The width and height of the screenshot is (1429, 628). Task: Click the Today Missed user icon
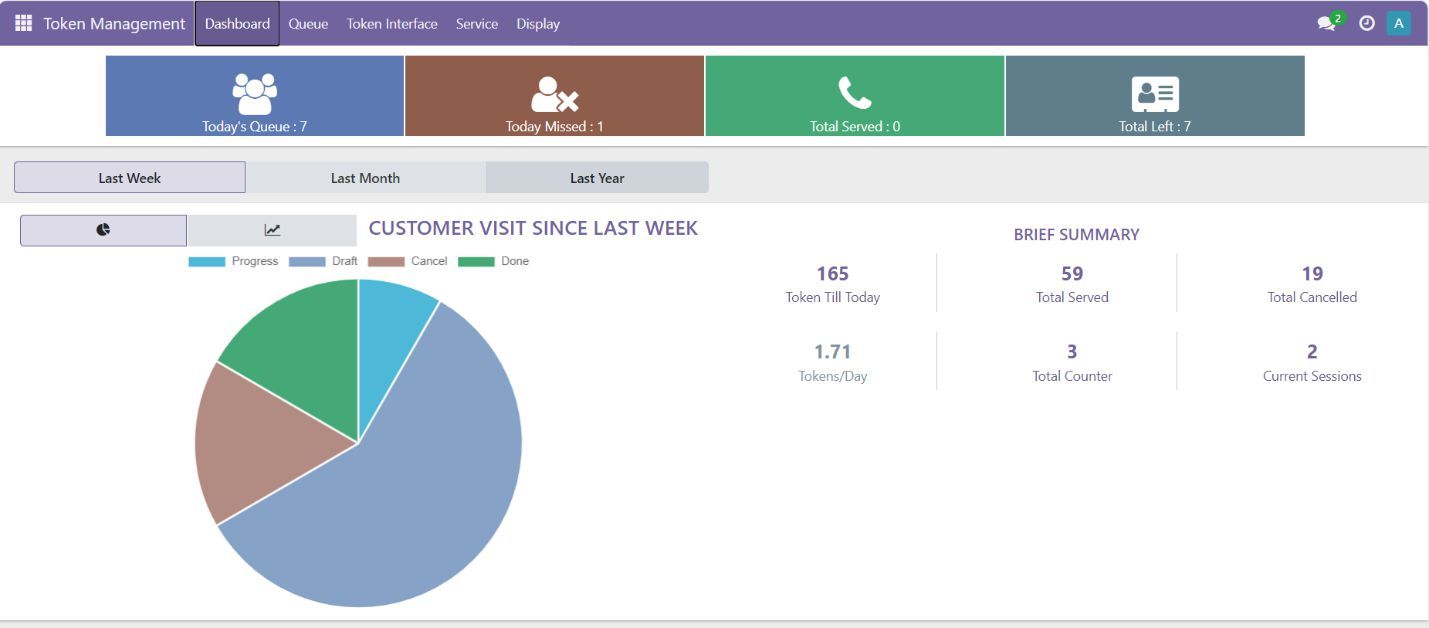554,95
